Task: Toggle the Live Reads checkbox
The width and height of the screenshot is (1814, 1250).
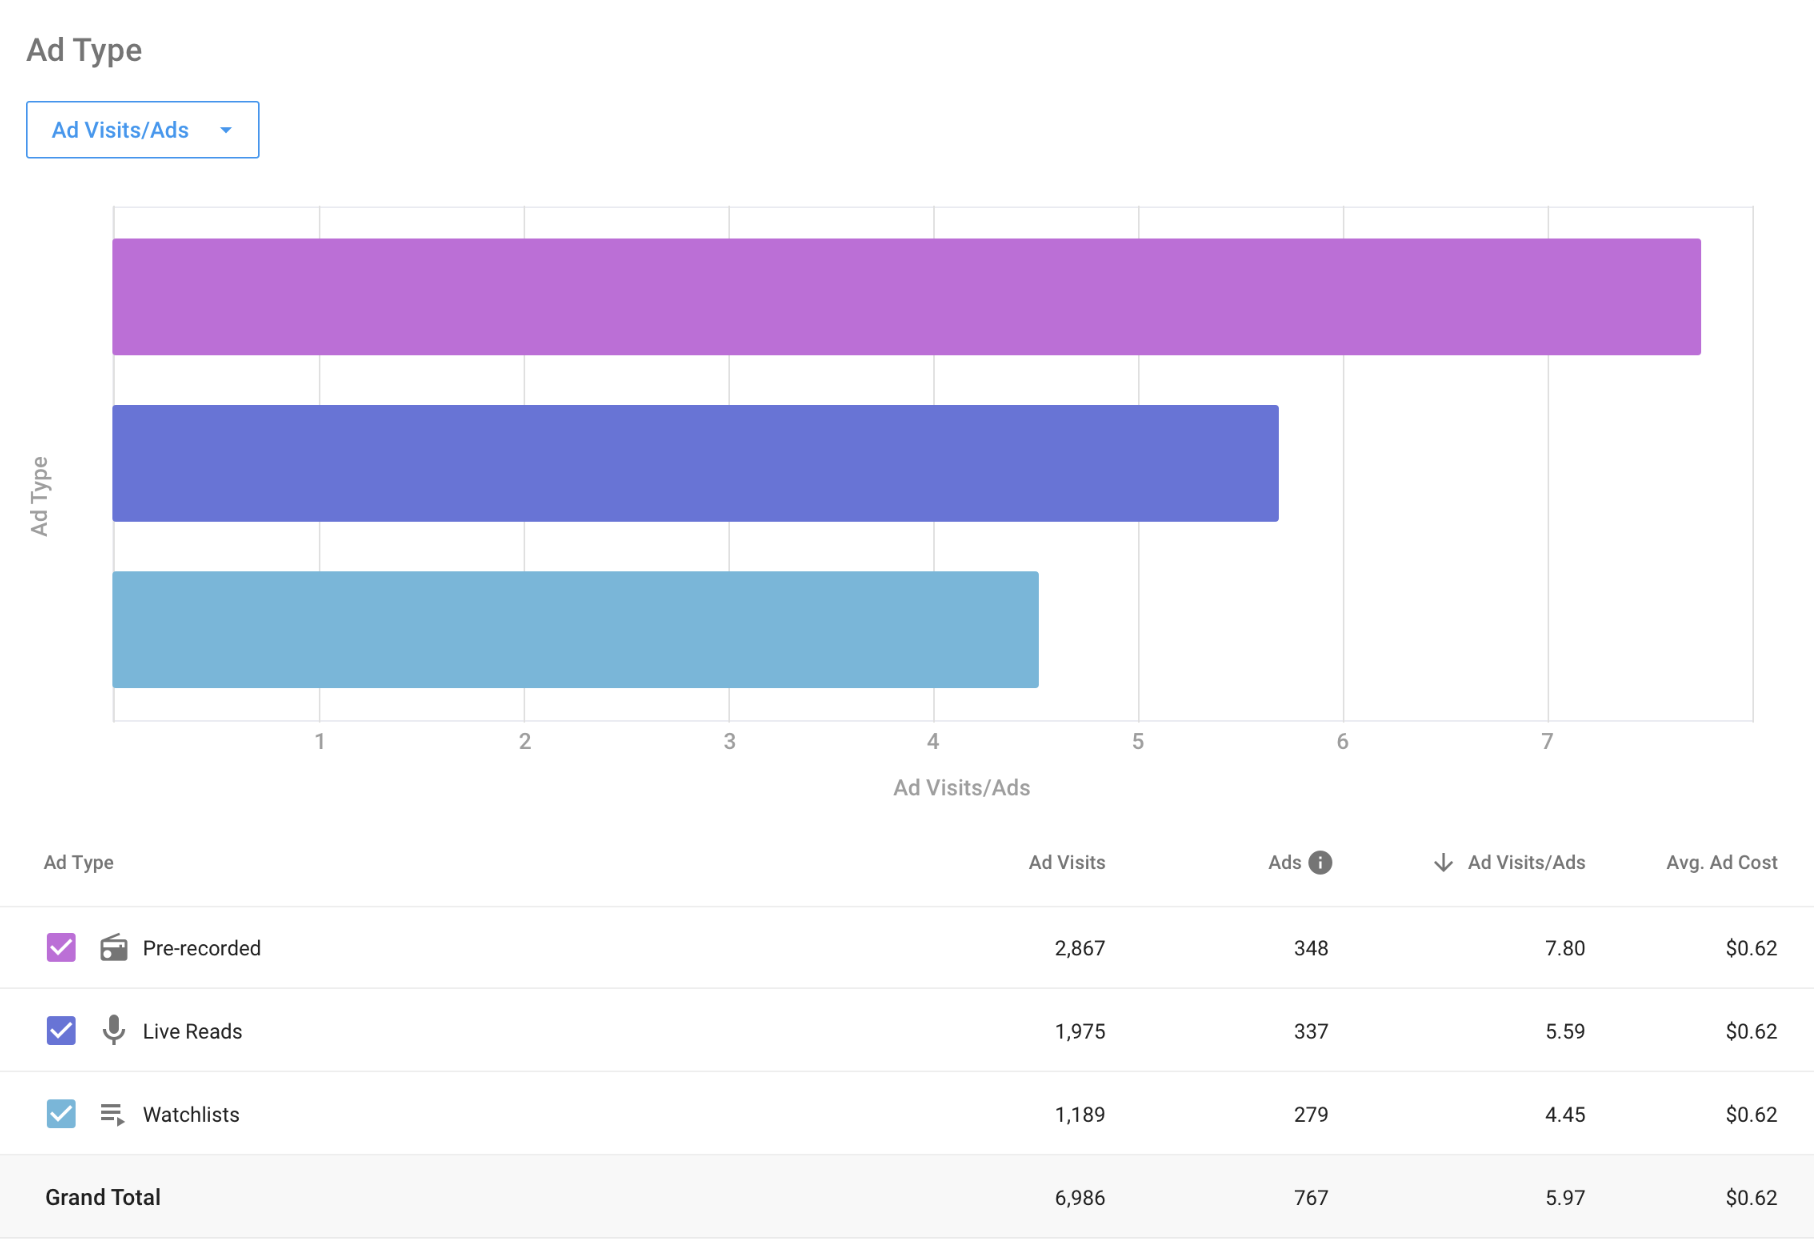Action: (x=61, y=1030)
